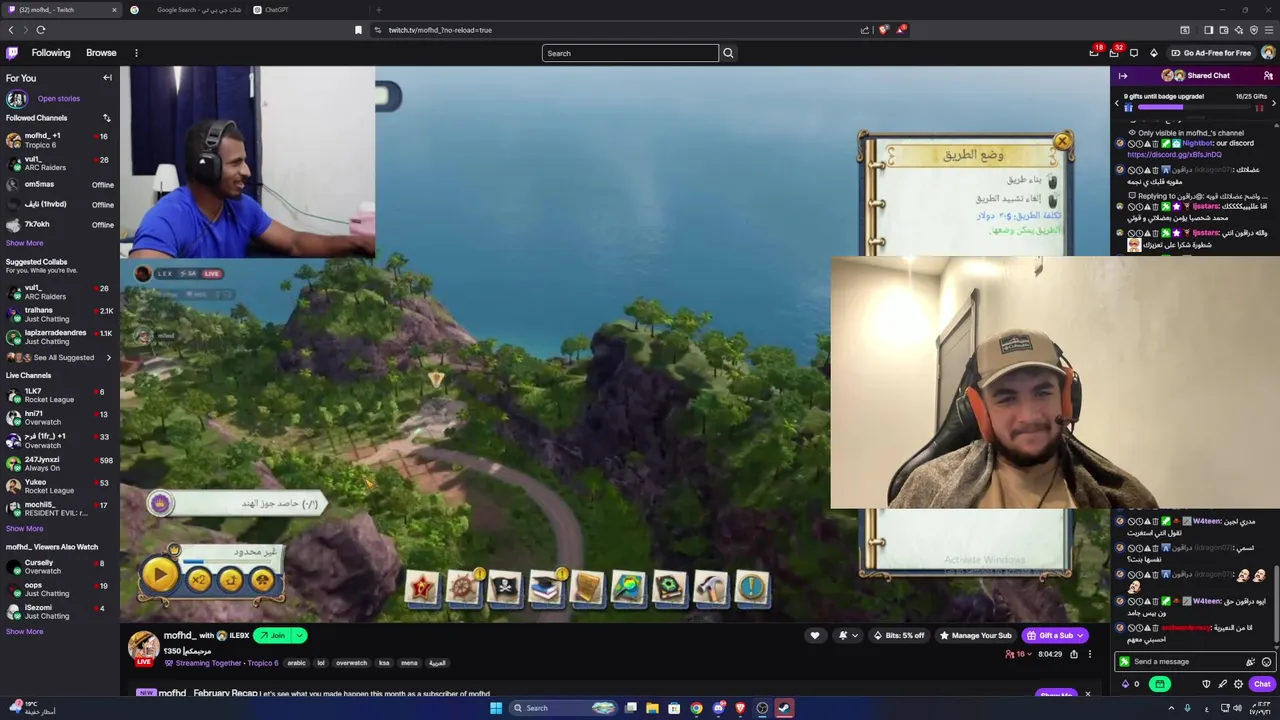
Task: Open the green almanac book icon
Action: [670, 588]
